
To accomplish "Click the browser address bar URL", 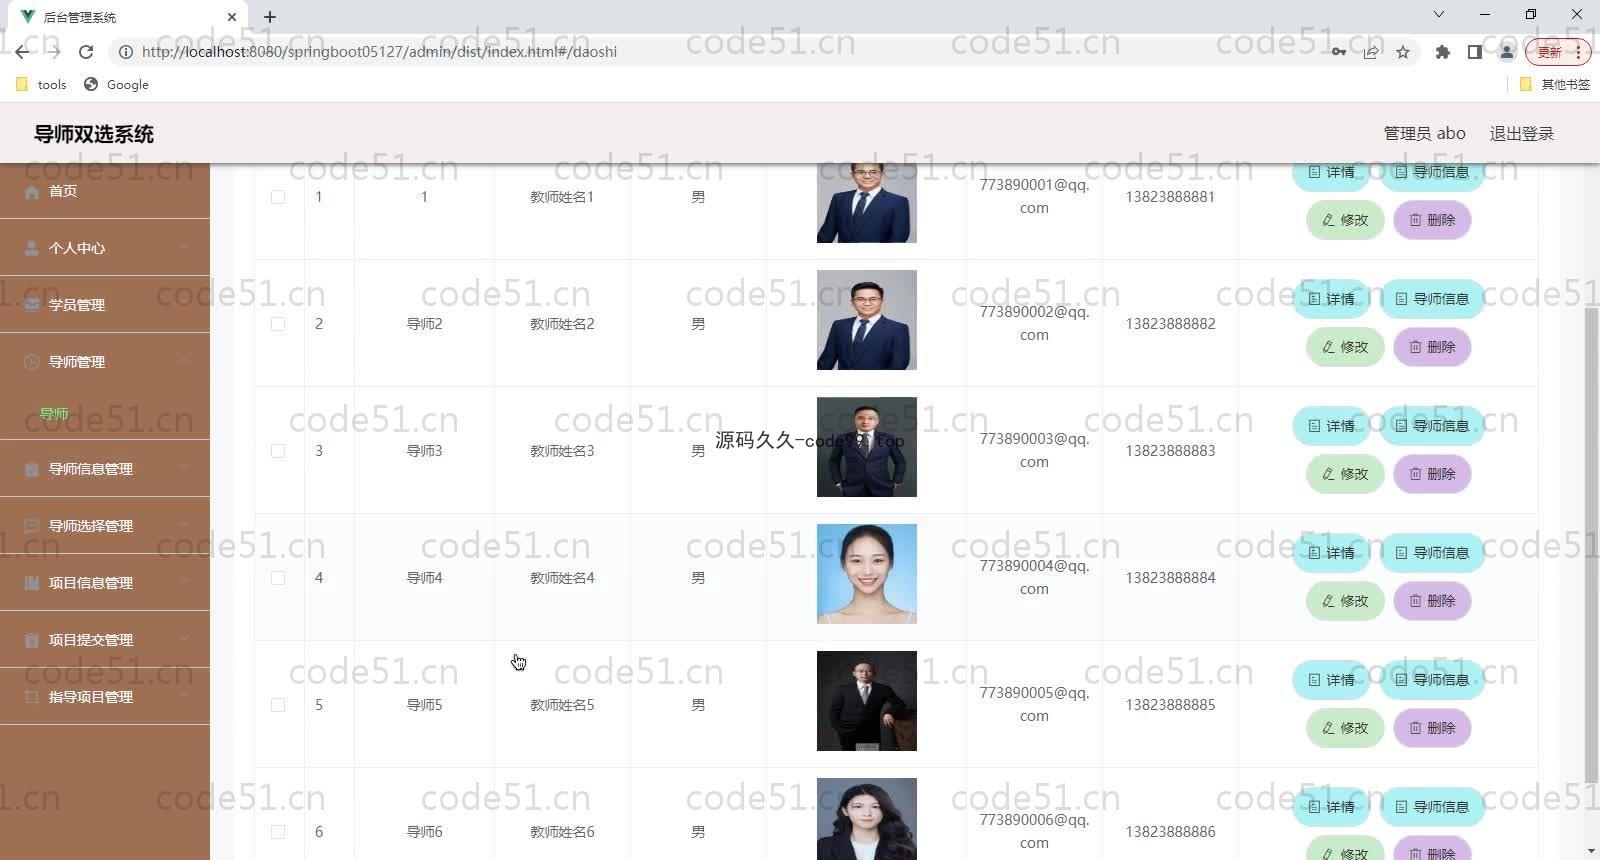I will tap(379, 52).
